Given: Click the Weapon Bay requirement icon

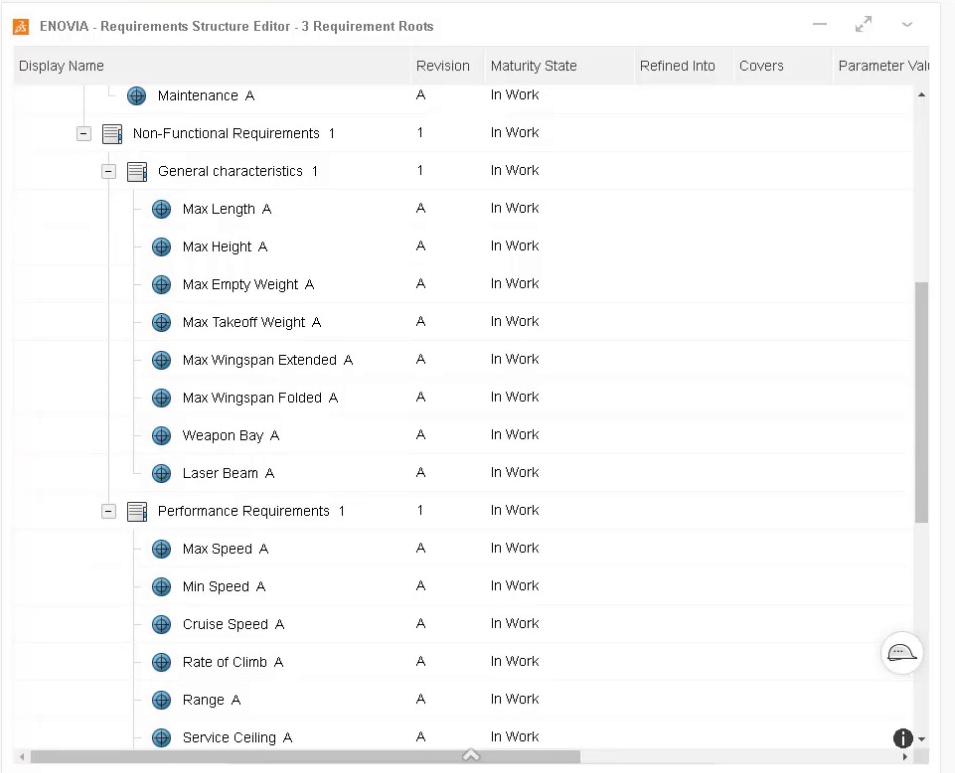Looking at the screenshot, I should [x=161, y=436].
